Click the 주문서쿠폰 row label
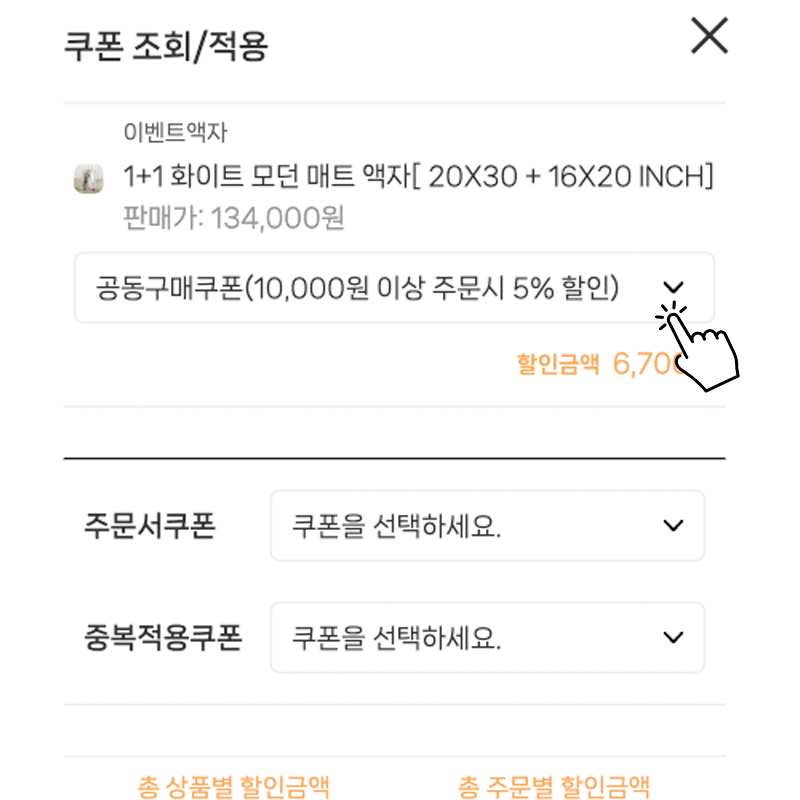This screenshot has width=800, height=800. click(149, 526)
